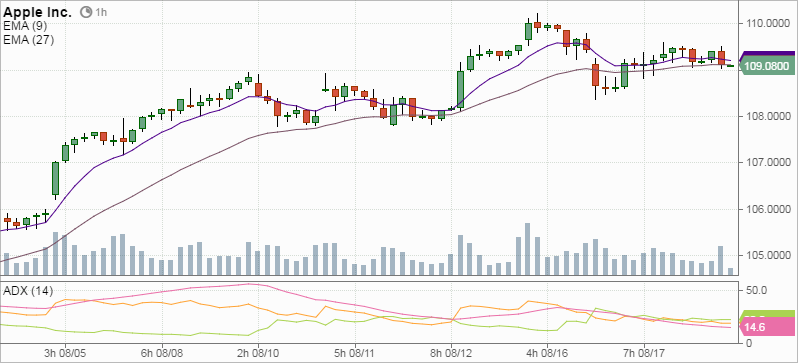Click the clock icon beside 1h
Image resolution: width=798 pixels, height=363 pixels.
87,12
